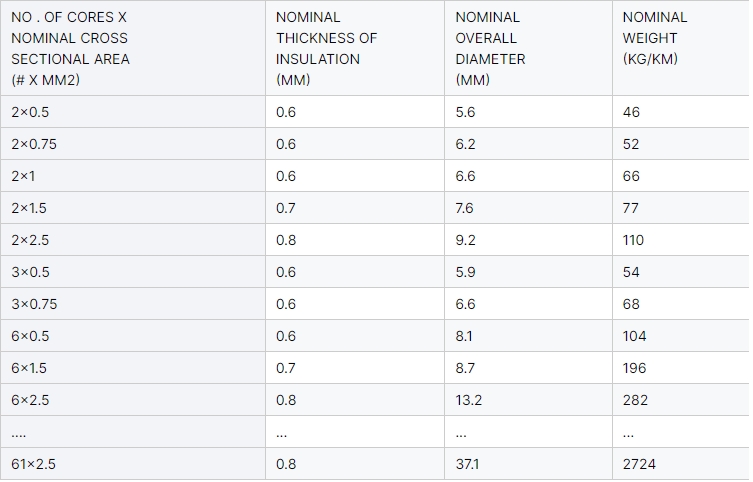
Task: Select the 282 weight cell
Action: [x=681, y=400]
